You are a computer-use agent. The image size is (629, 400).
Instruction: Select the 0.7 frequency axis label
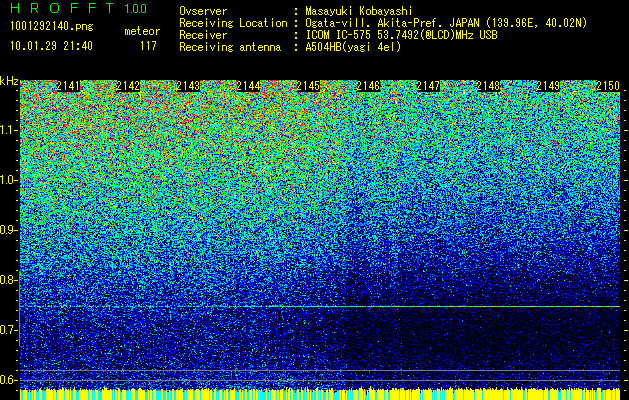point(8,330)
